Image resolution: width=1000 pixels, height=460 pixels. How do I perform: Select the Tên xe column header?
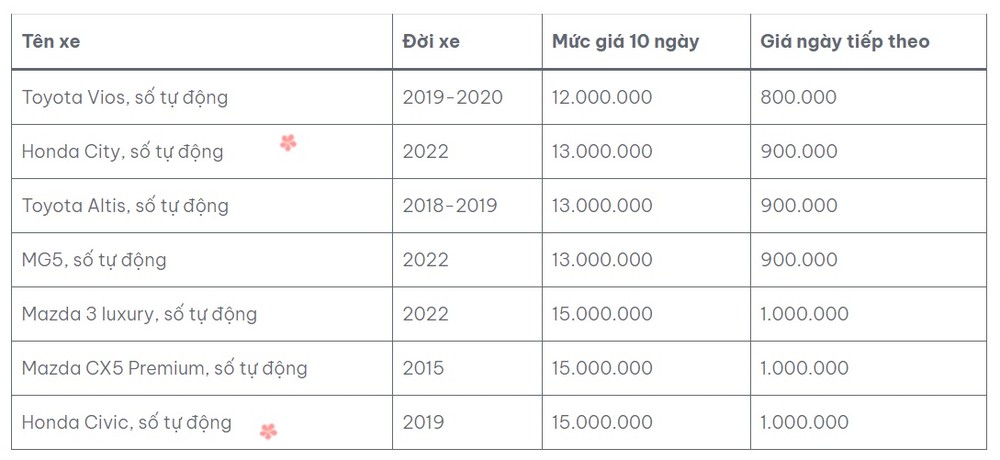pos(51,41)
